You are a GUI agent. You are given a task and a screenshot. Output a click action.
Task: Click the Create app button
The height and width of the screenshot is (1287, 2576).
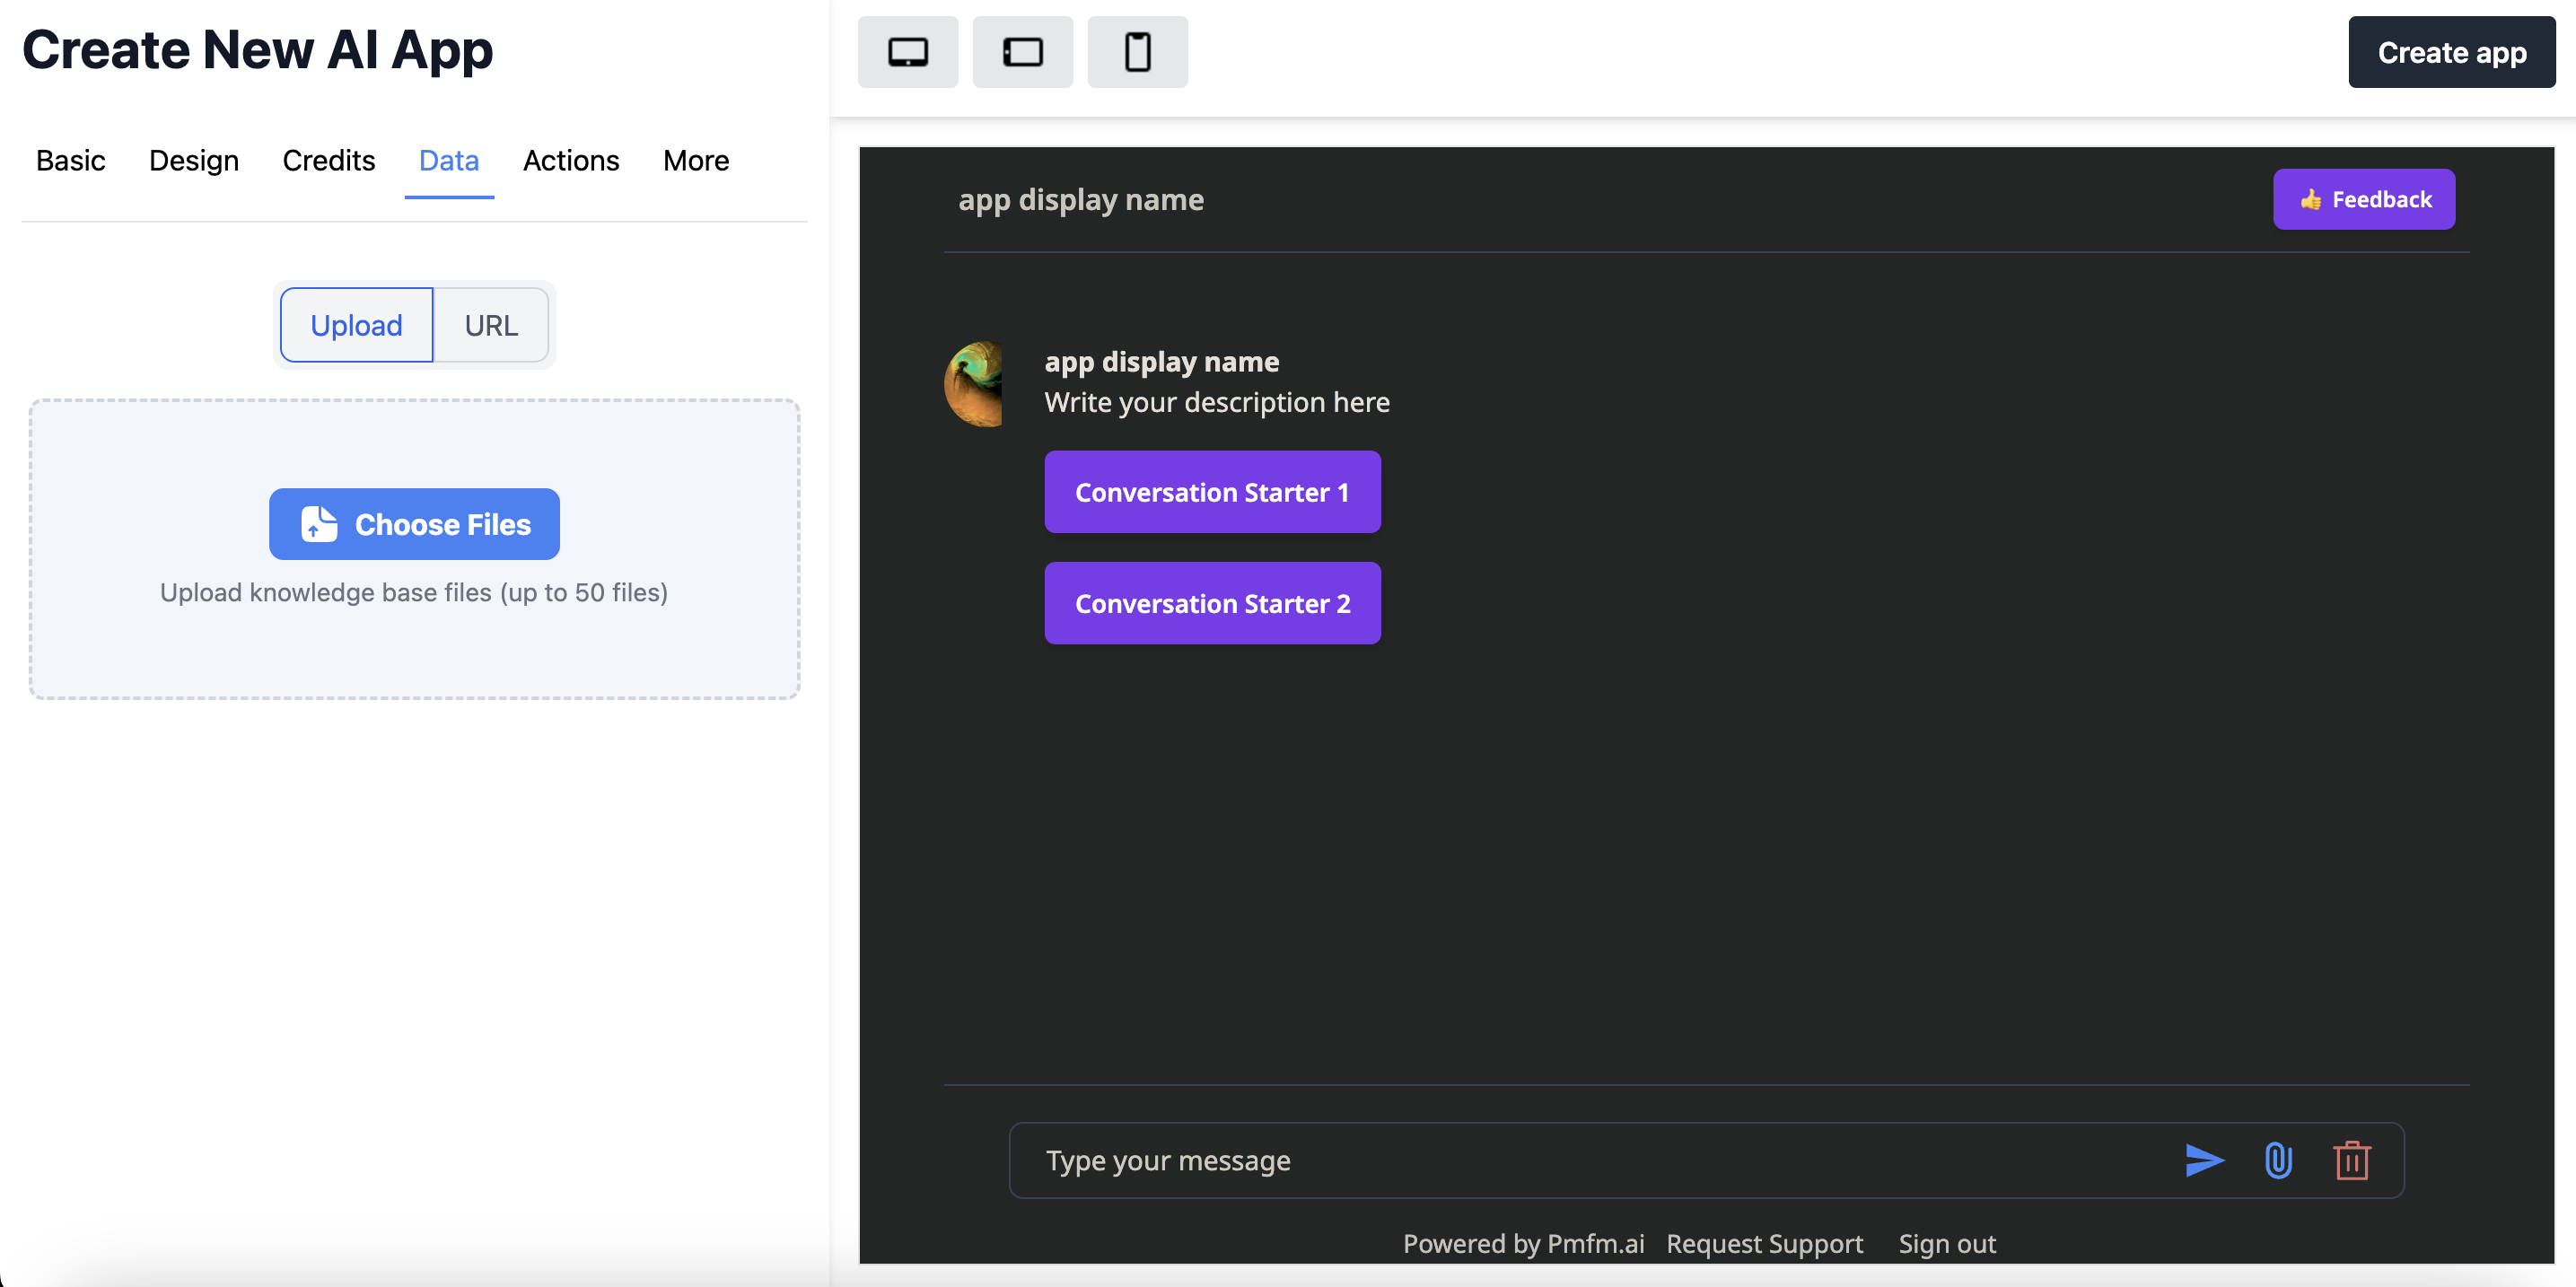point(2452,51)
